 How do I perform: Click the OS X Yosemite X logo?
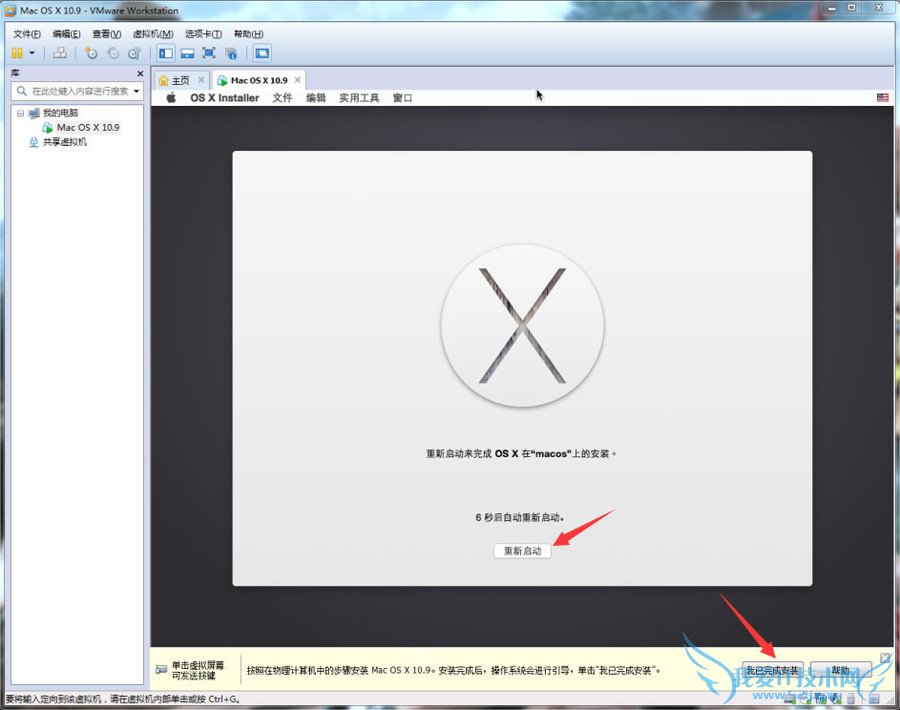pyautogui.click(x=522, y=325)
